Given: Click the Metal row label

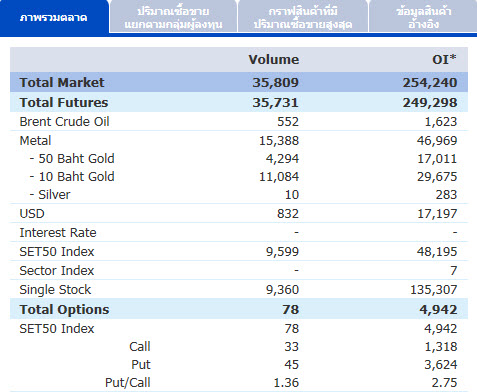Looking at the screenshot, I should 35,140.
